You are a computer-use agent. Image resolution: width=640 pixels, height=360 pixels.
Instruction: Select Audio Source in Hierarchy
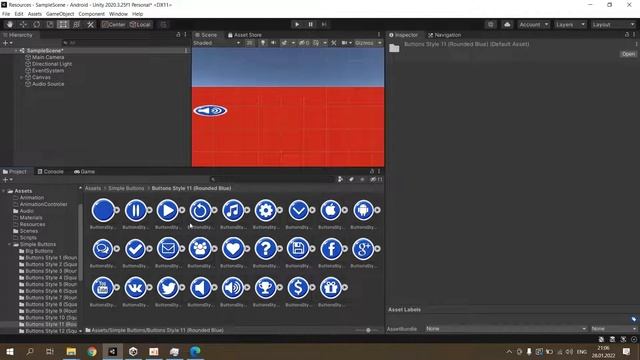pyautogui.click(x=48, y=84)
